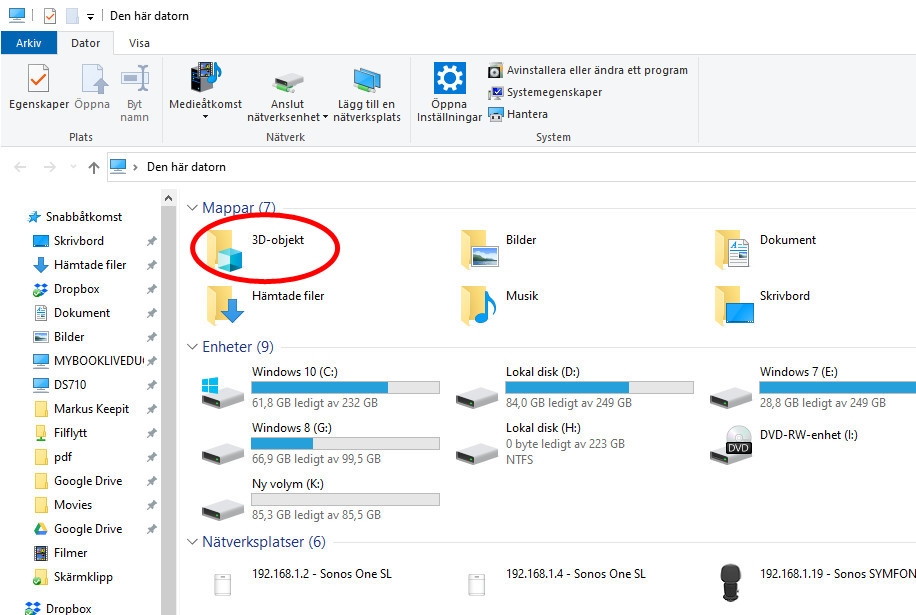The width and height of the screenshot is (916, 615).
Task: Open the Arkiv menu
Action: tap(29, 43)
